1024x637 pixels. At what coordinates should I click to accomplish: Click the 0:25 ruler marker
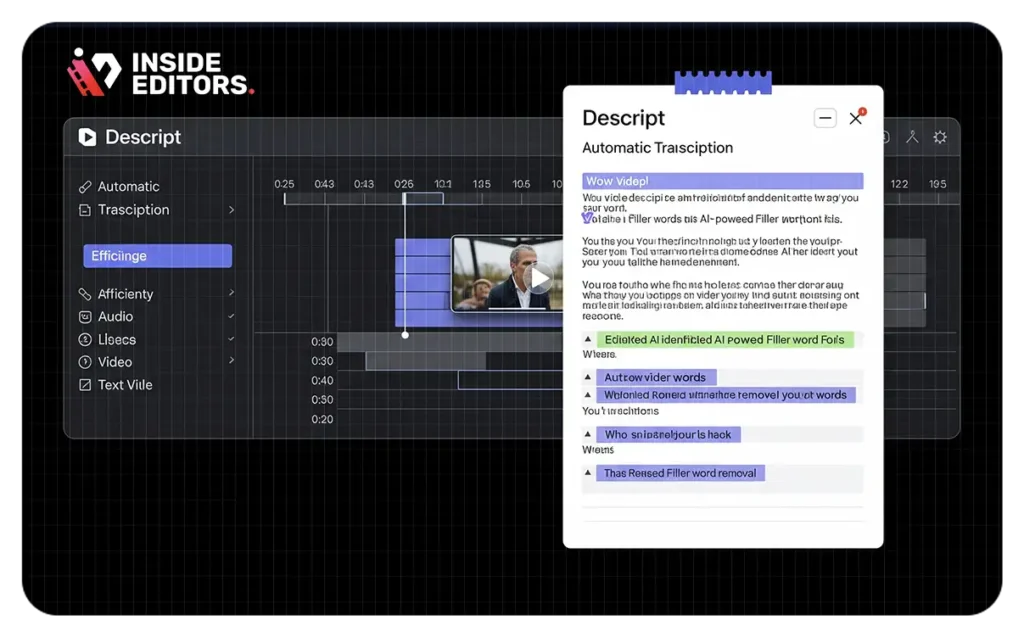point(284,184)
